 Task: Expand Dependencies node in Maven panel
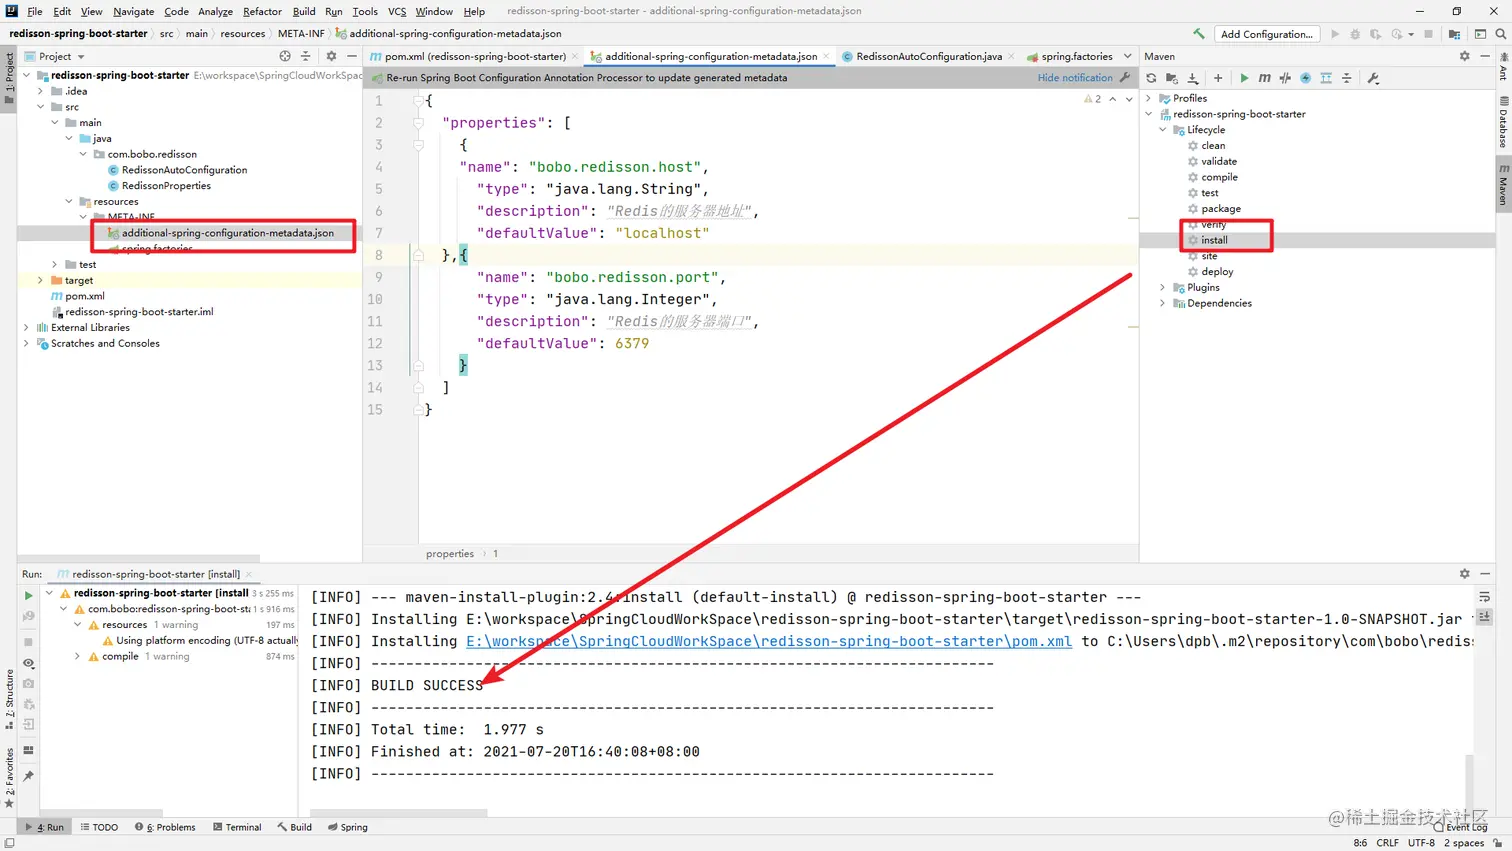[x=1163, y=304]
